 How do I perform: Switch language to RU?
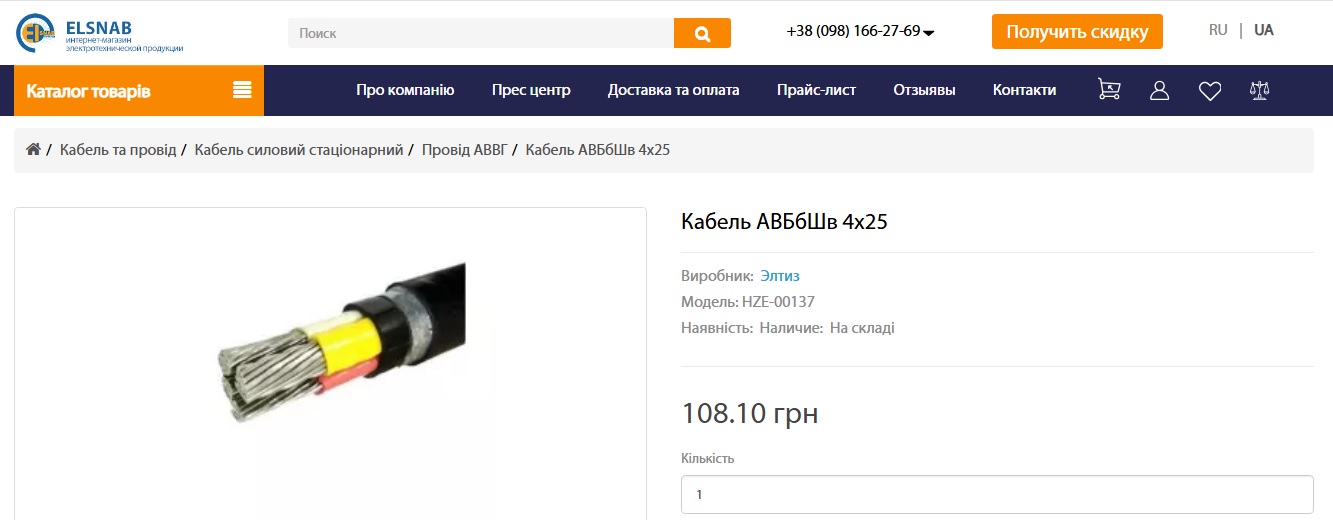pyautogui.click(x=1218, y=30)
